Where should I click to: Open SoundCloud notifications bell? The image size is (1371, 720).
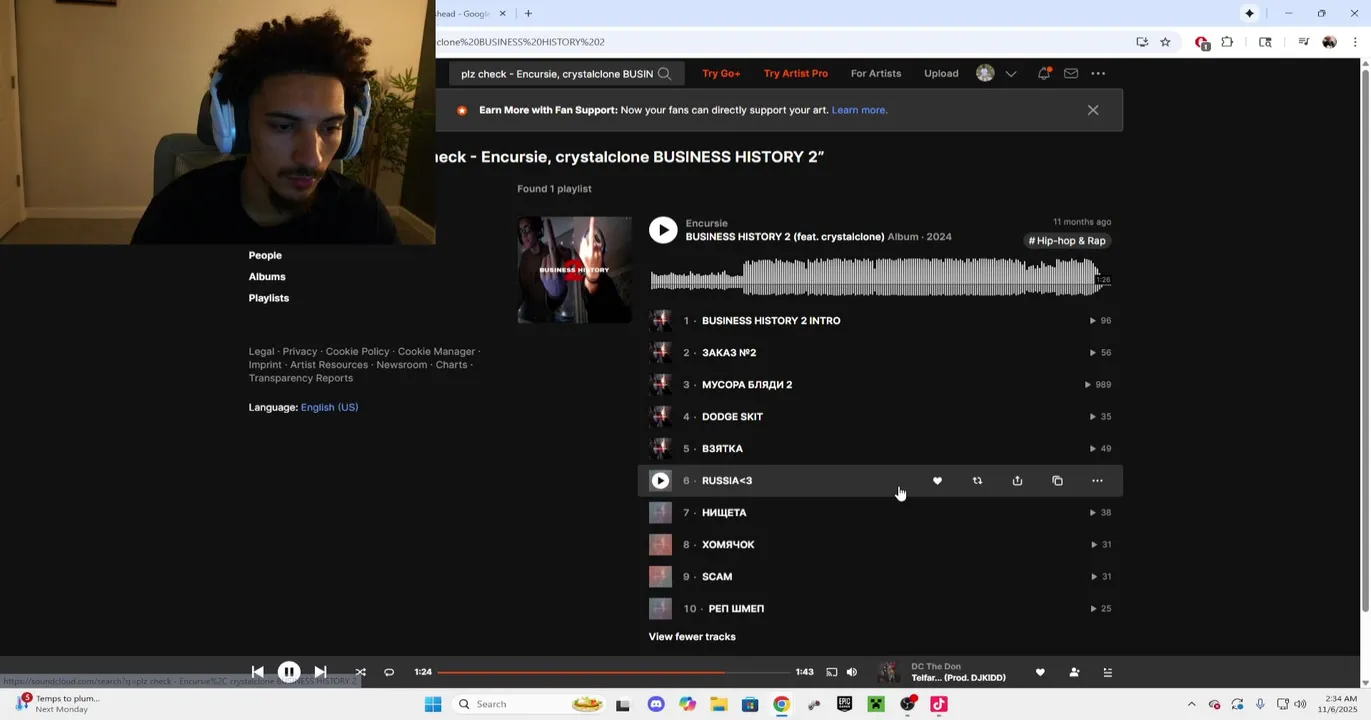point(1044,73)
